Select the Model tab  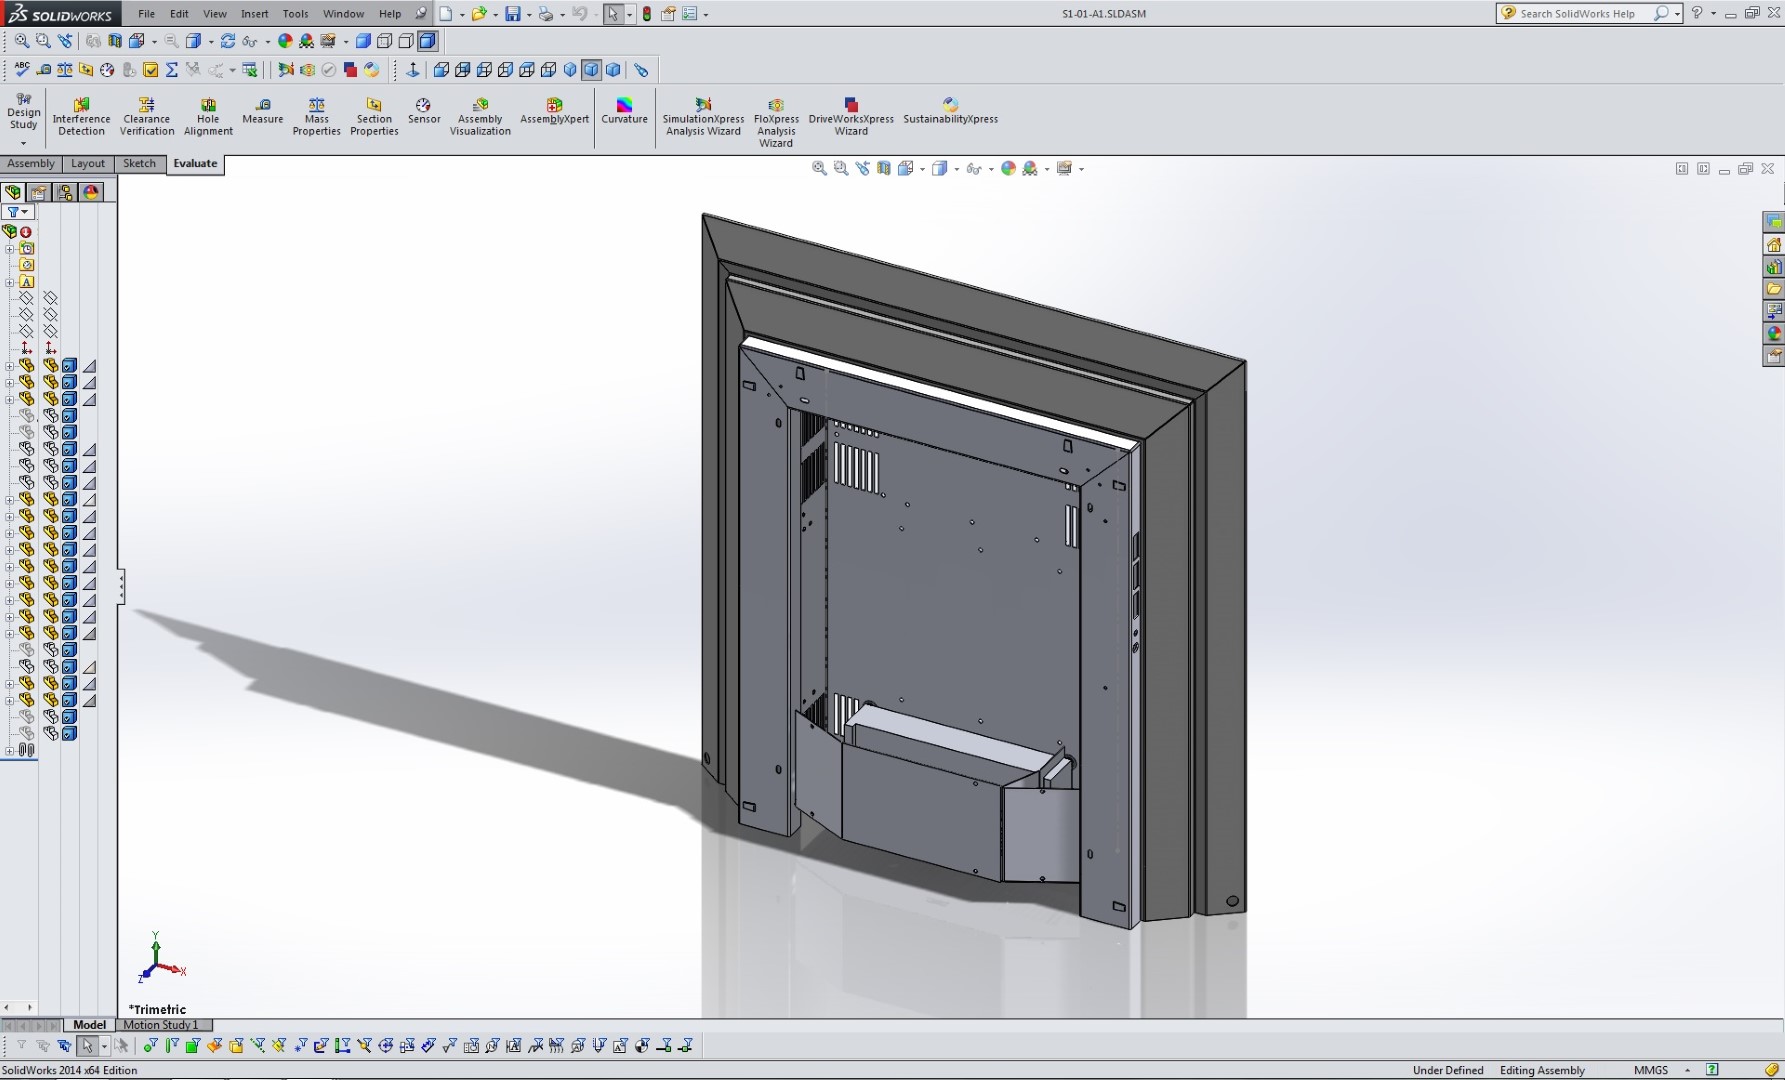point(89,1025)
